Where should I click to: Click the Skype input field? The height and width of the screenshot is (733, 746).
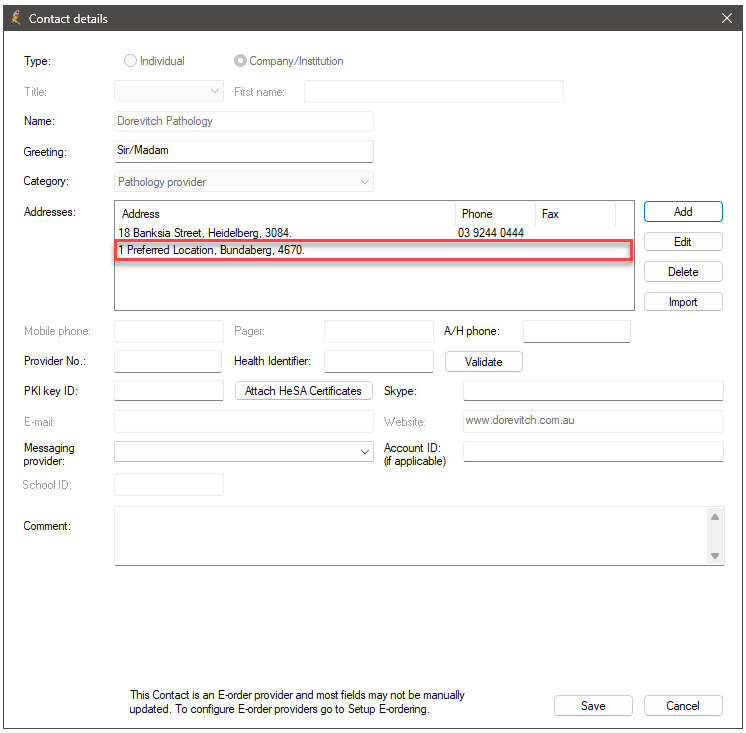(x=593, y=391)
